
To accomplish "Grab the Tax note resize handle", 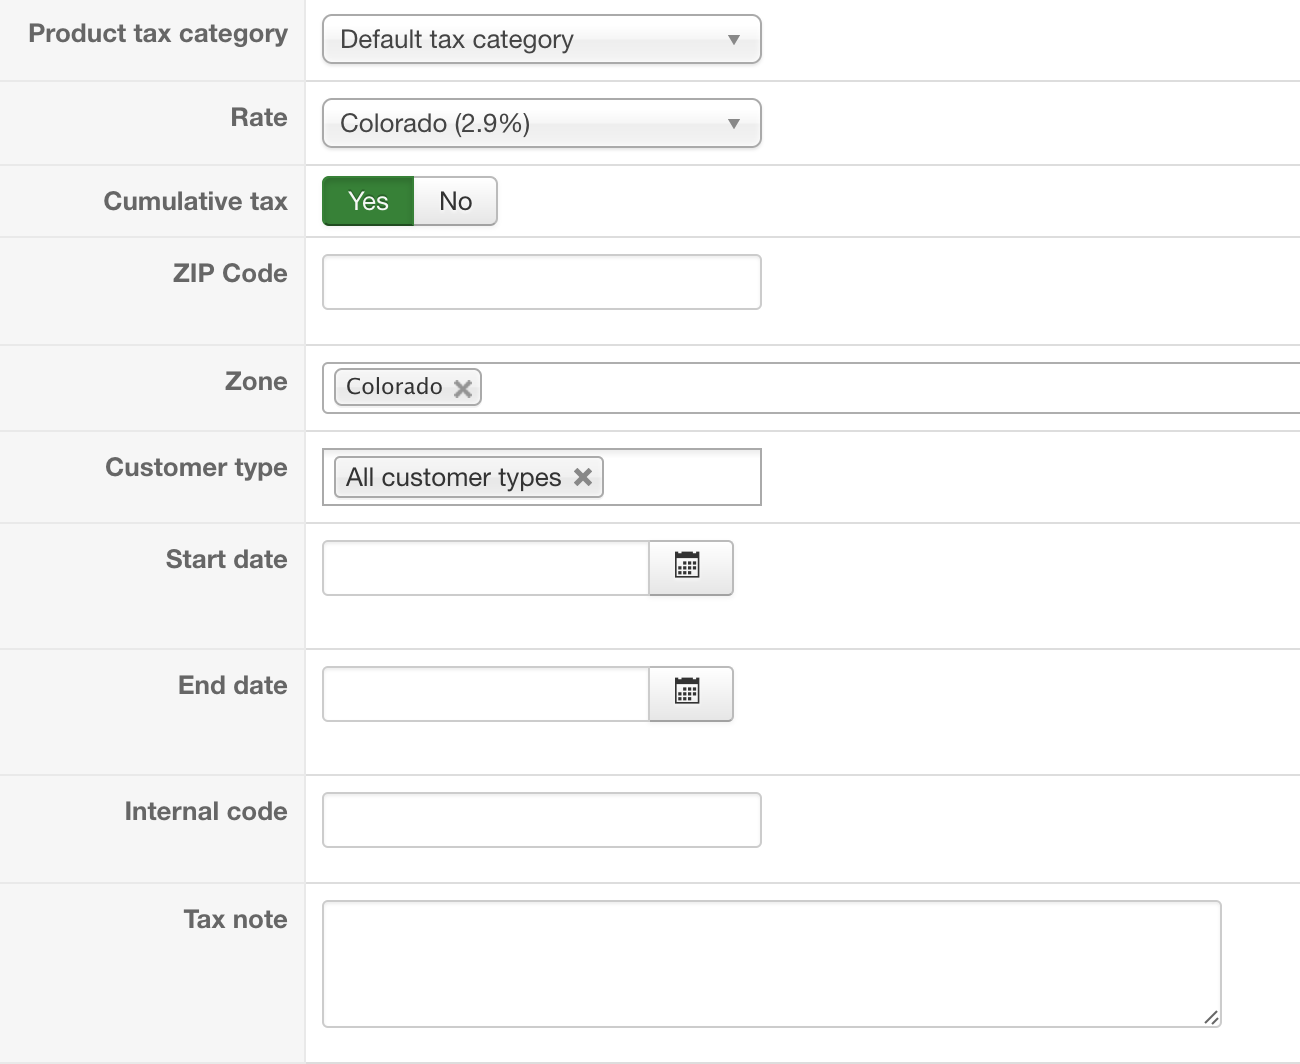I will (1211, 1017).
